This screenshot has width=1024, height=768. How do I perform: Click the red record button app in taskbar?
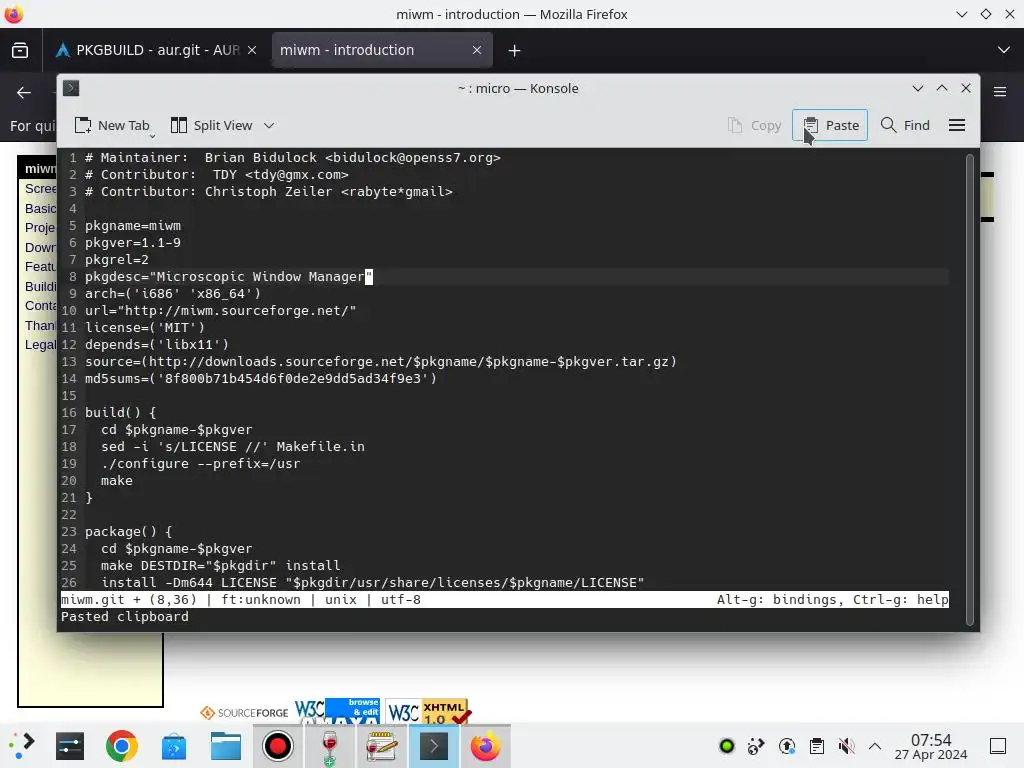point(278,746)
